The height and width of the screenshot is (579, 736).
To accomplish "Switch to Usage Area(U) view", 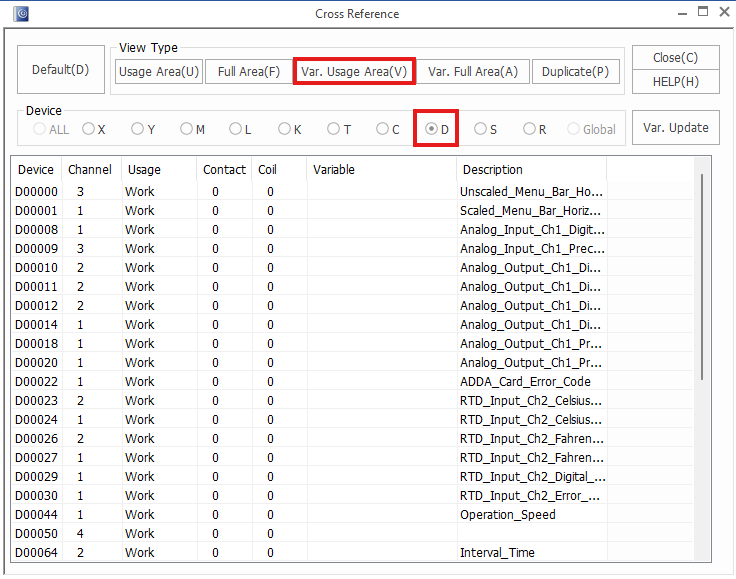I will 159,72.
